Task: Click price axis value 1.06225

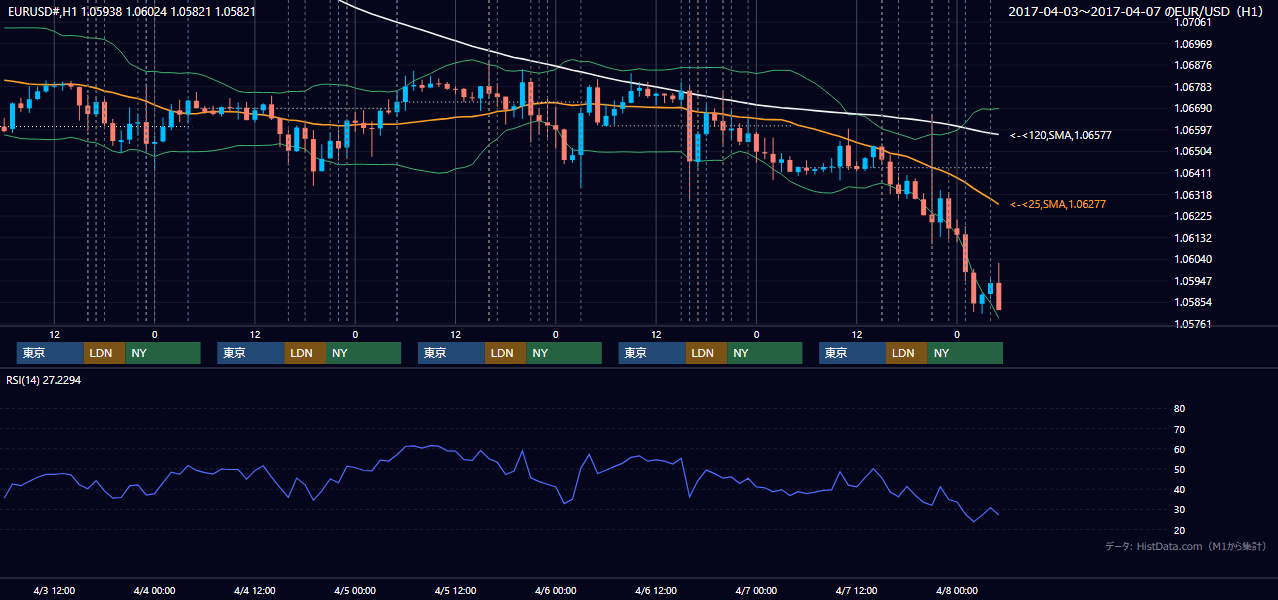Action: [x=1193, y=216]
